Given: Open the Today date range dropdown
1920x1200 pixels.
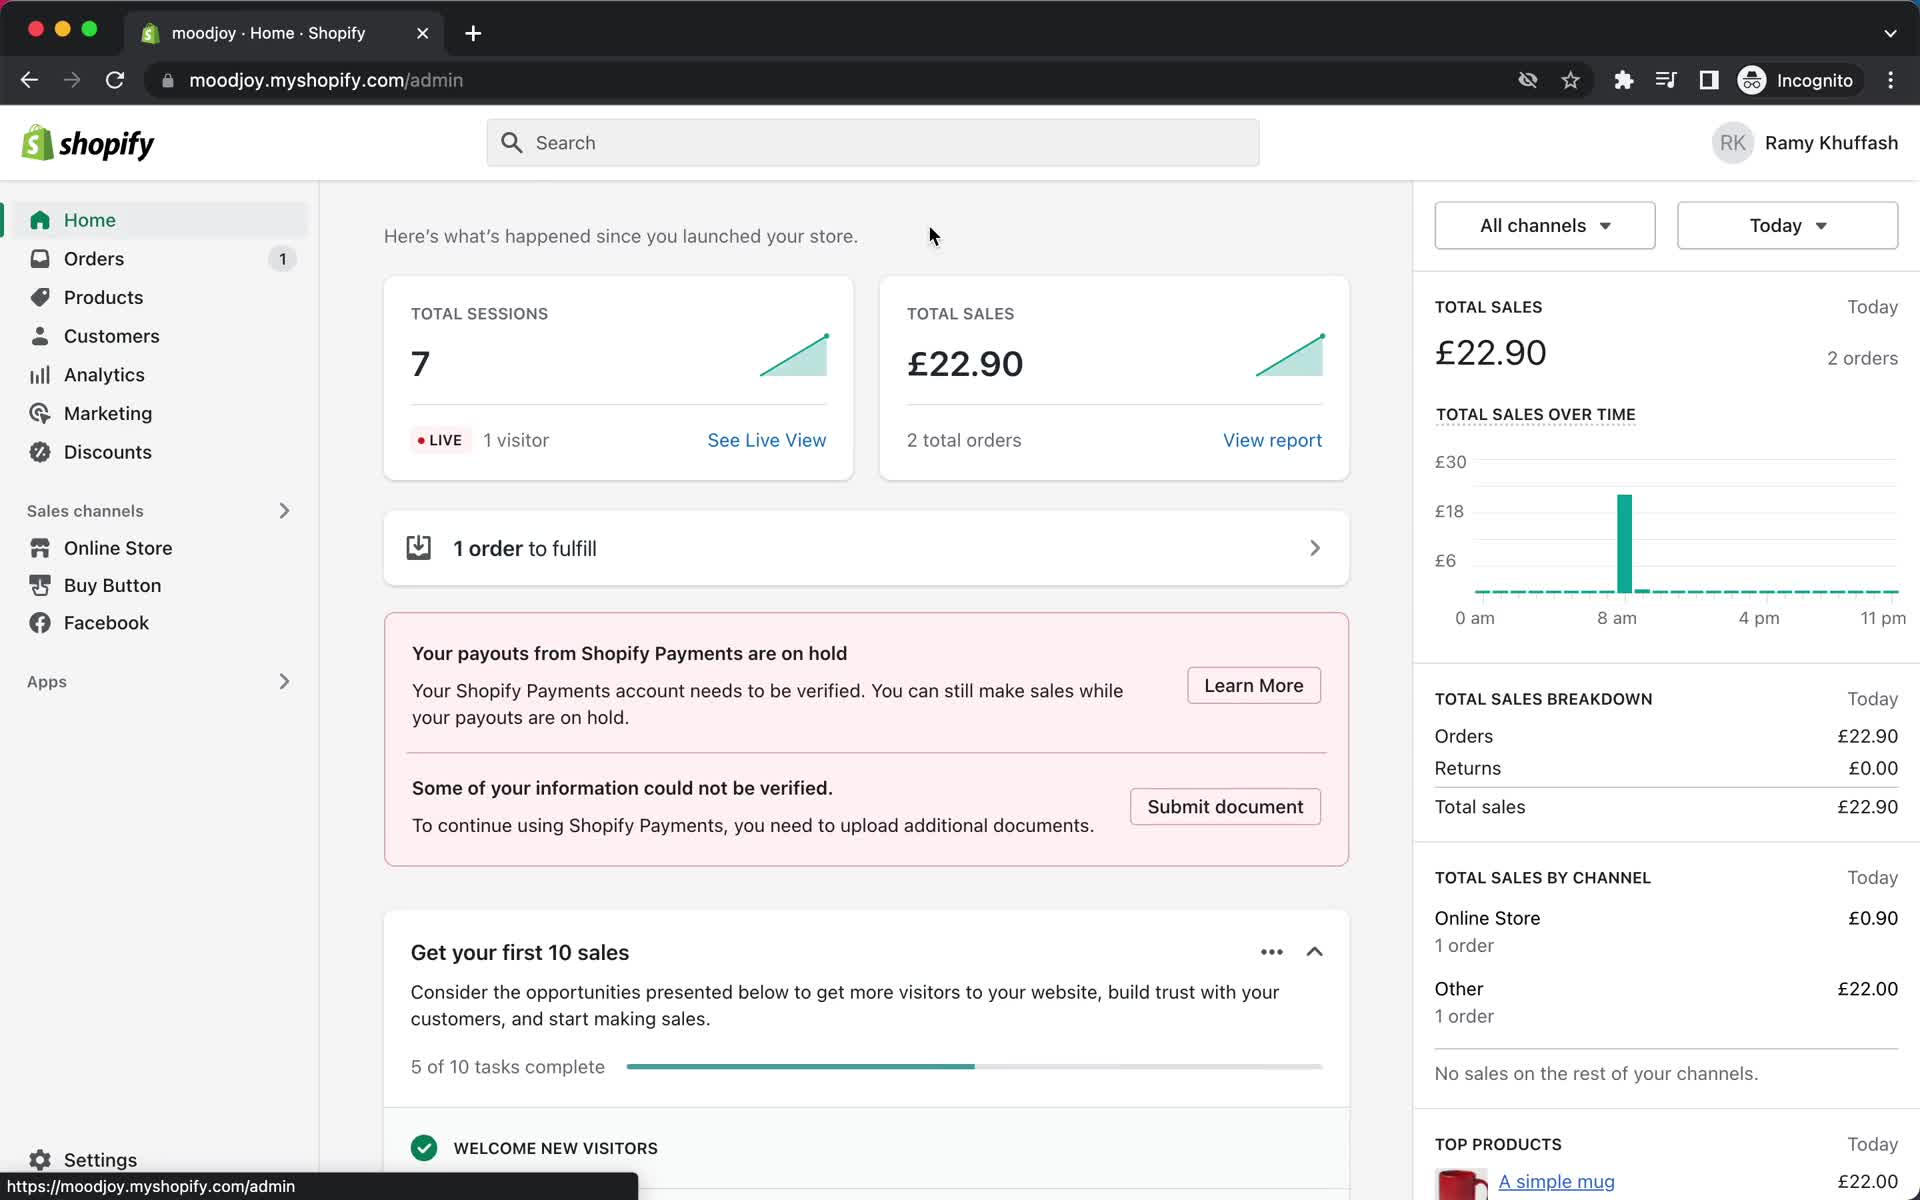Looking at the screenshot, I should coord(1787,225).
